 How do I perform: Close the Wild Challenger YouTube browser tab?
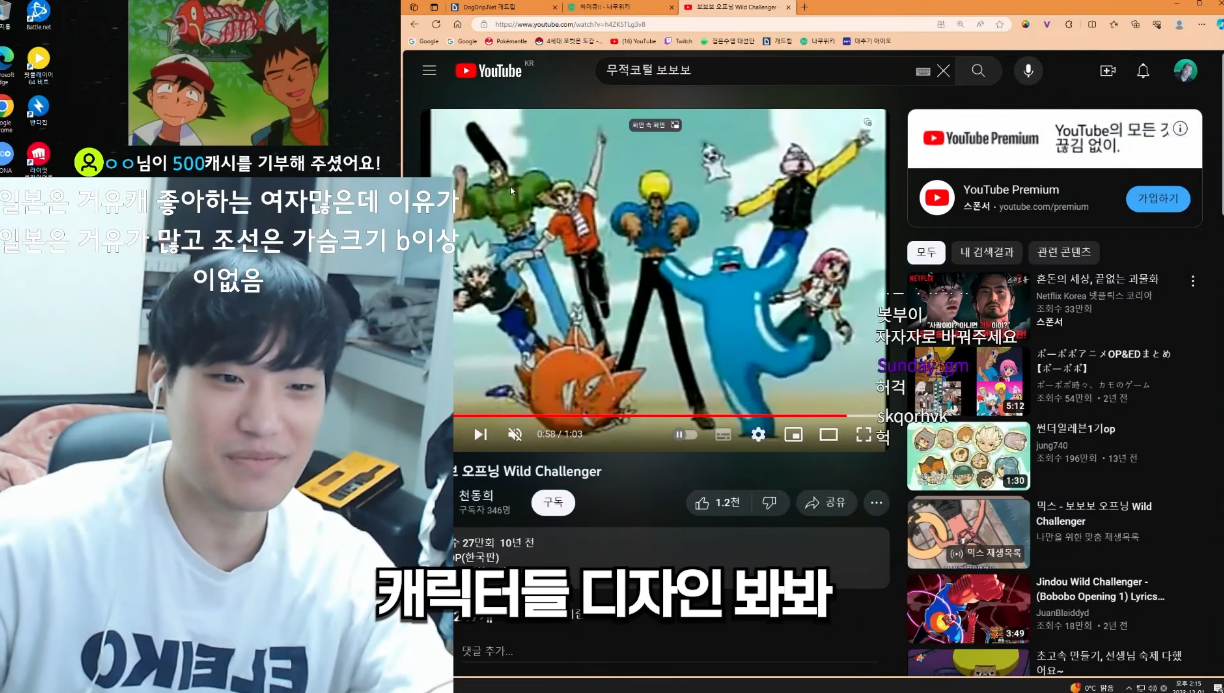pos(789,7)
